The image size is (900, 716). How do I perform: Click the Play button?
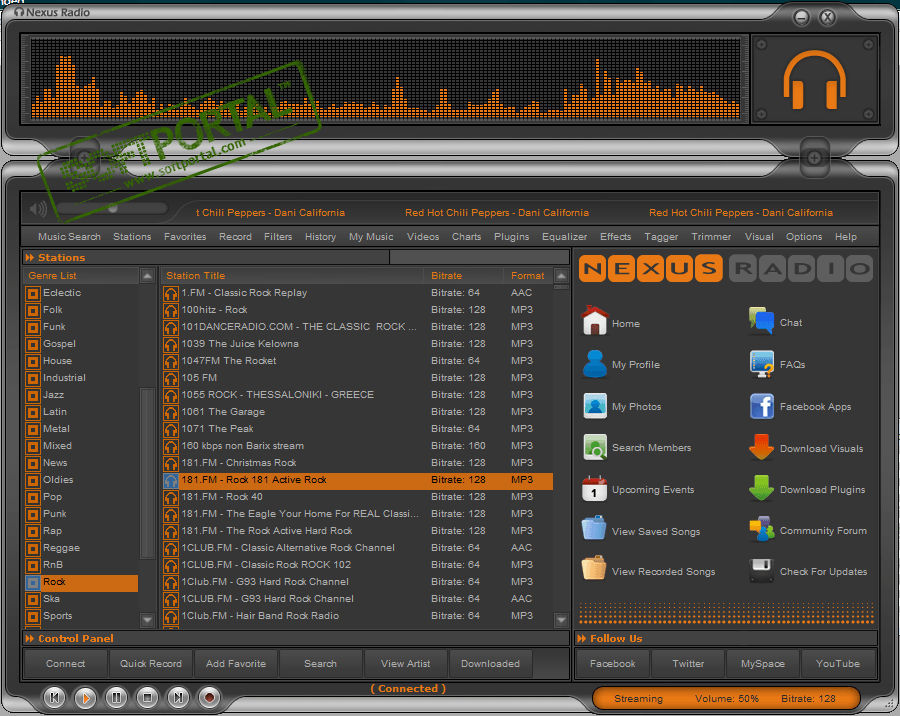pos(86,698)
